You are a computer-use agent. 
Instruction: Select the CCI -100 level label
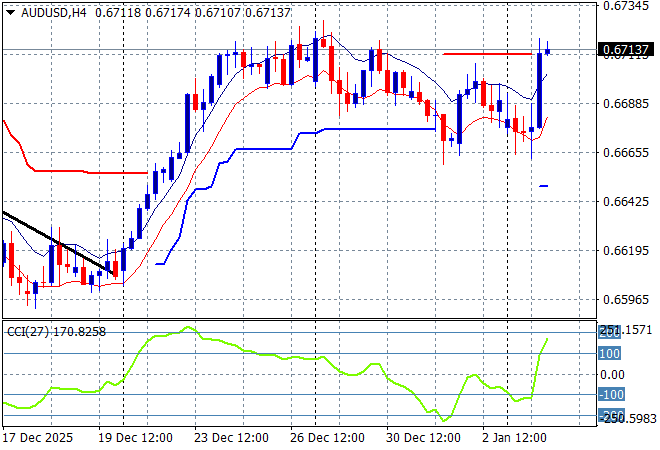pyautogui.click(x=611, y=394)
